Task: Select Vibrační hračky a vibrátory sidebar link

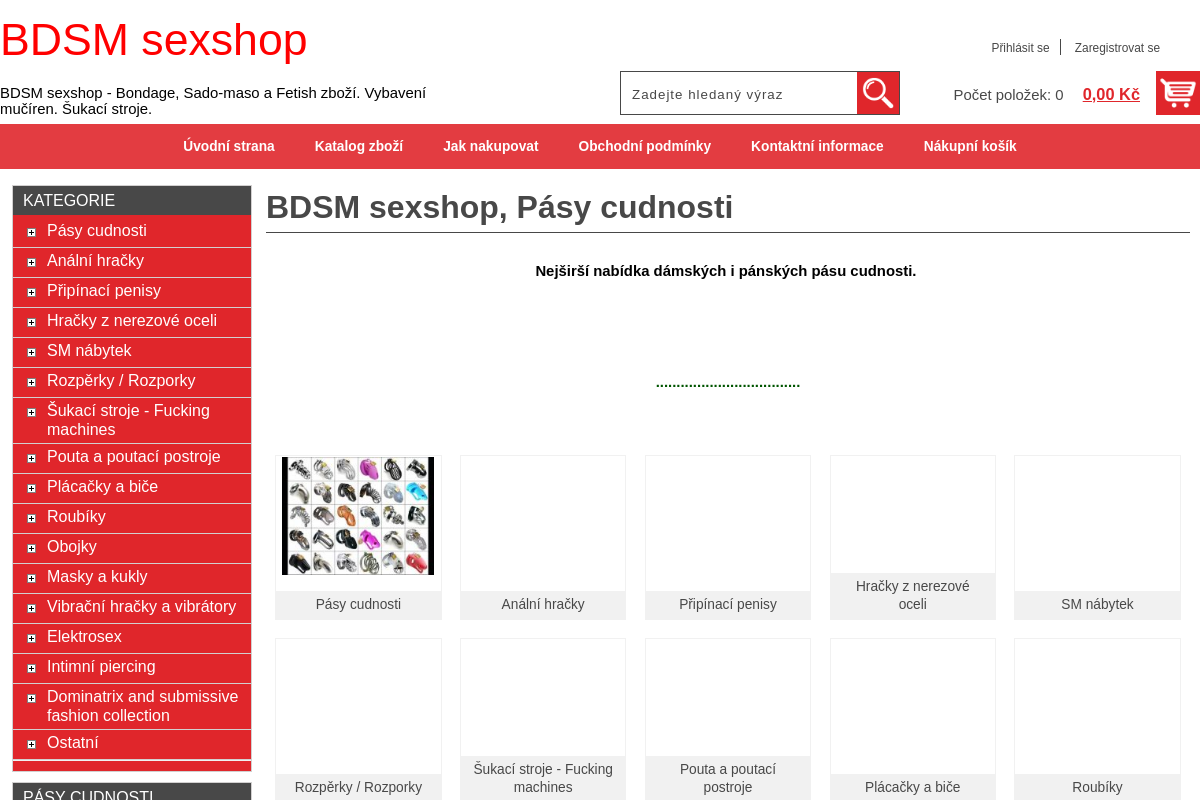Action: [141, 607]
